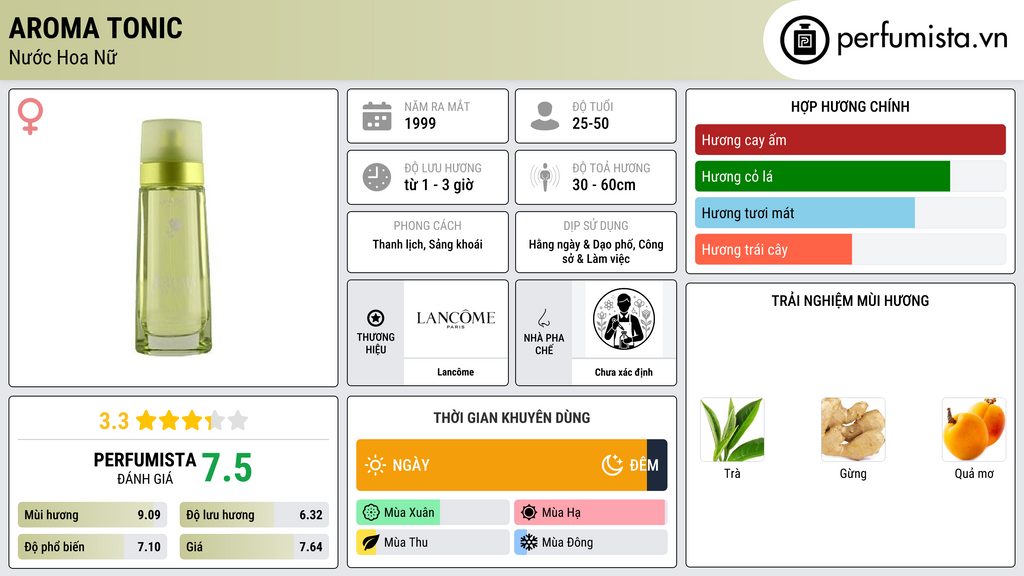Click the Mùi hương 9.09 score bar

pos(92,515)
